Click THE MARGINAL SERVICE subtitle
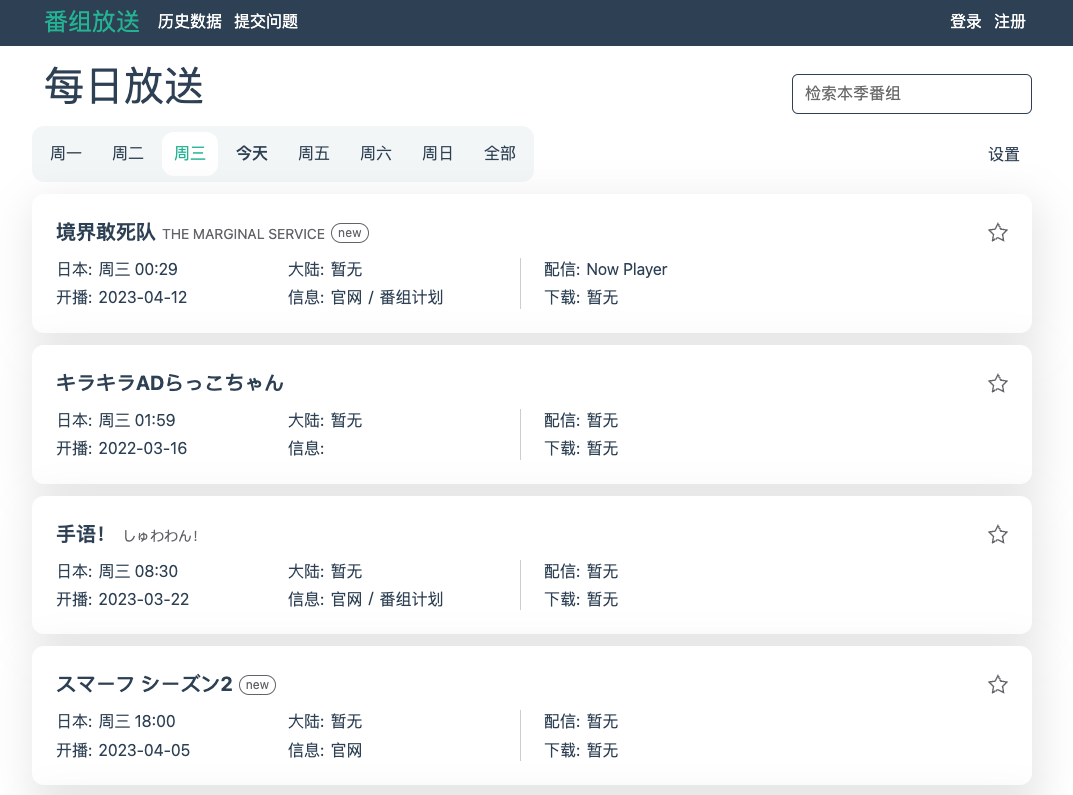 pyautogui.click(x=244, y=234)
